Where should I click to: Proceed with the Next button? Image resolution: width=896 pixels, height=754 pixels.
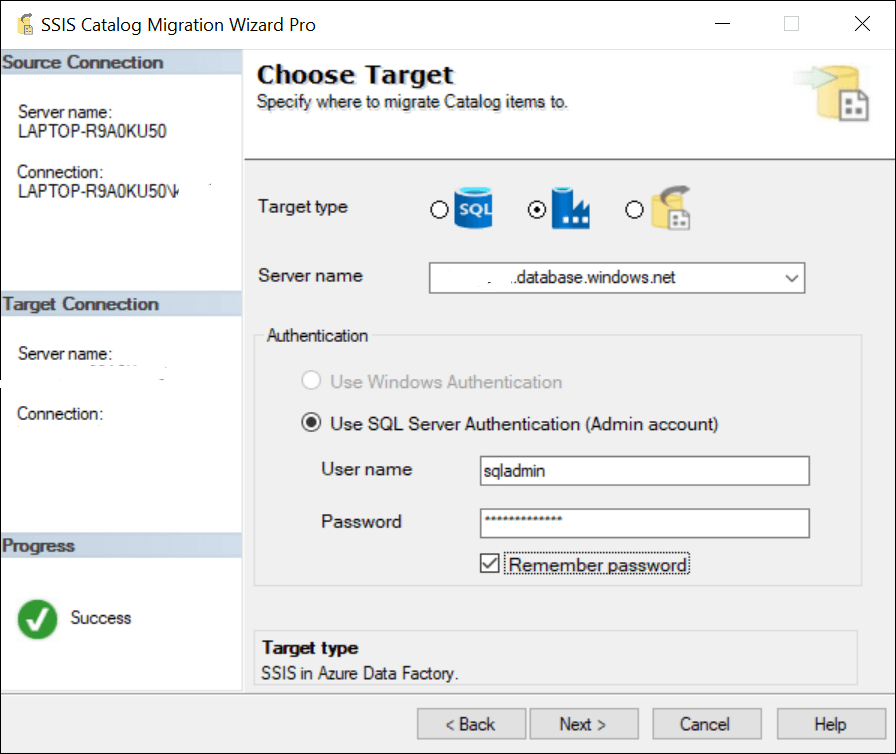click(583, 724)
